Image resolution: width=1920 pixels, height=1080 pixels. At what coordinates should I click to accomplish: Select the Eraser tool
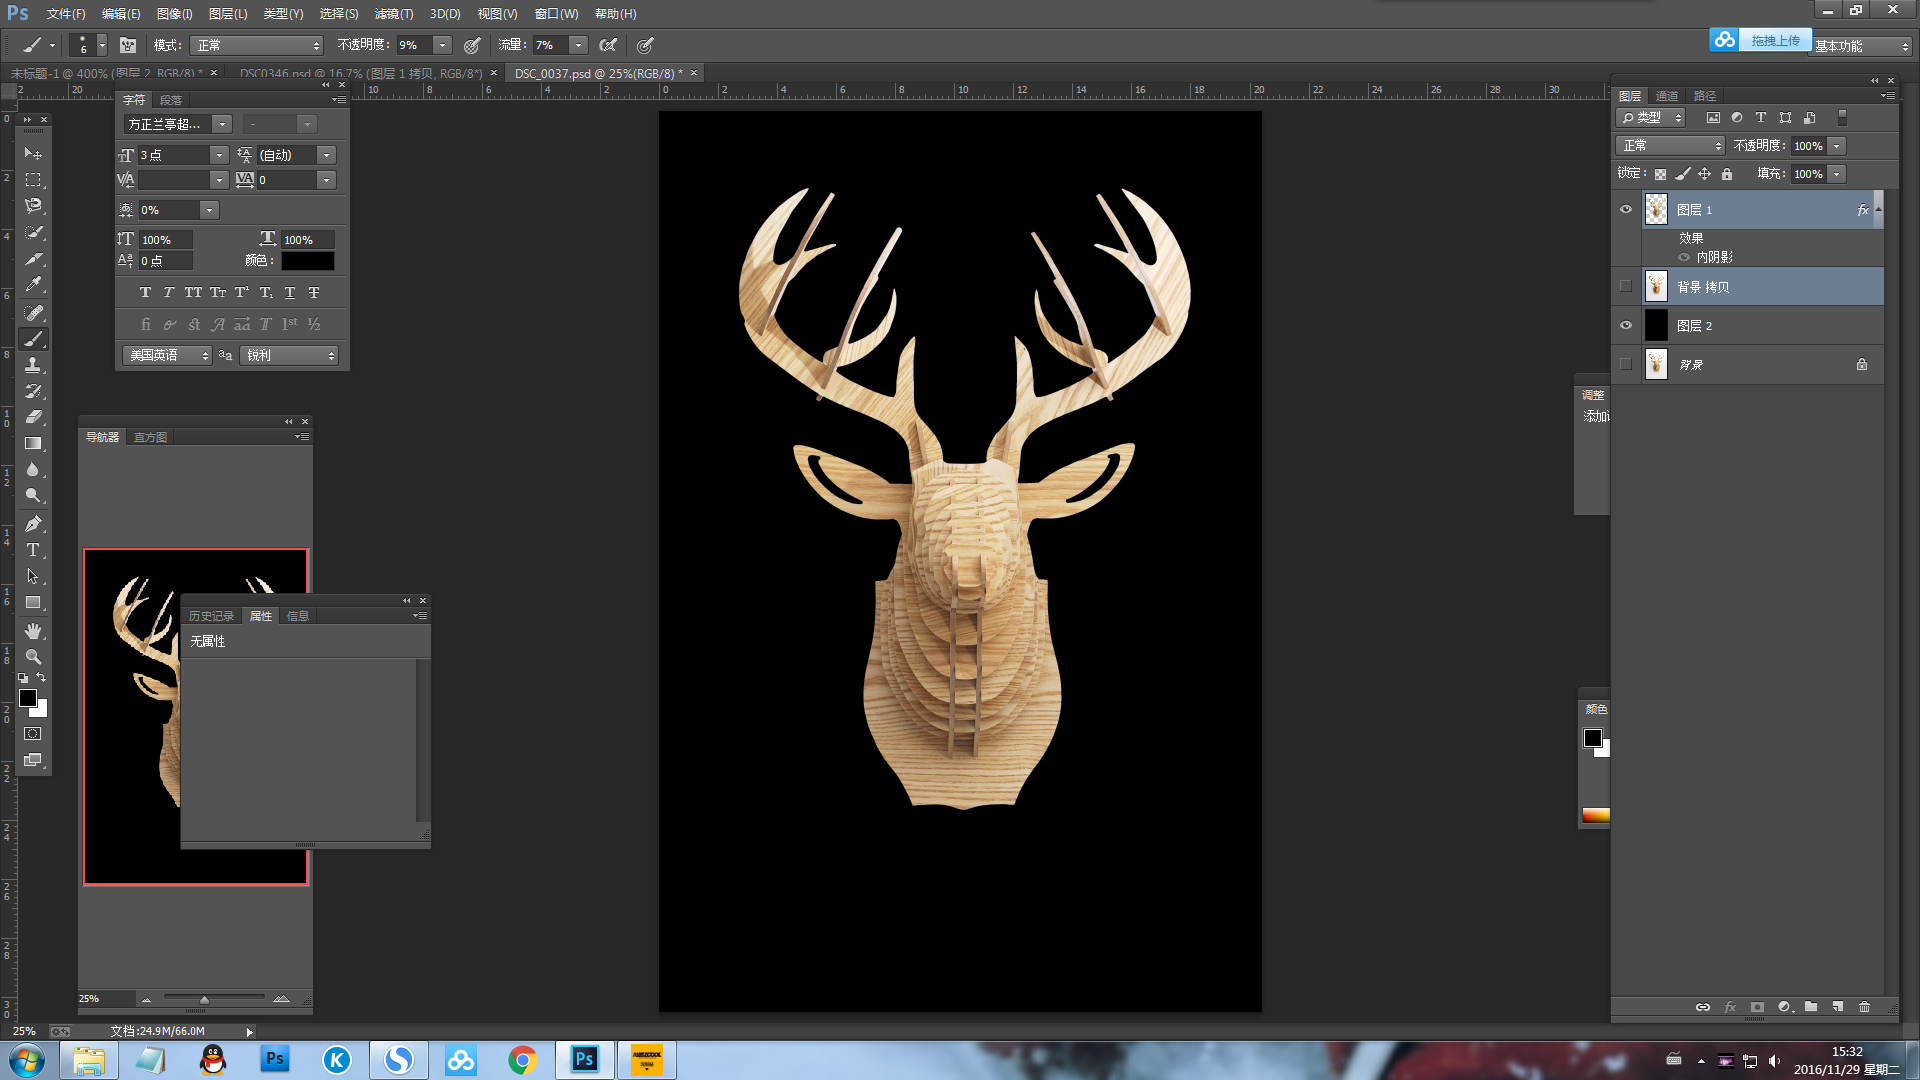(x=33, y=417)
